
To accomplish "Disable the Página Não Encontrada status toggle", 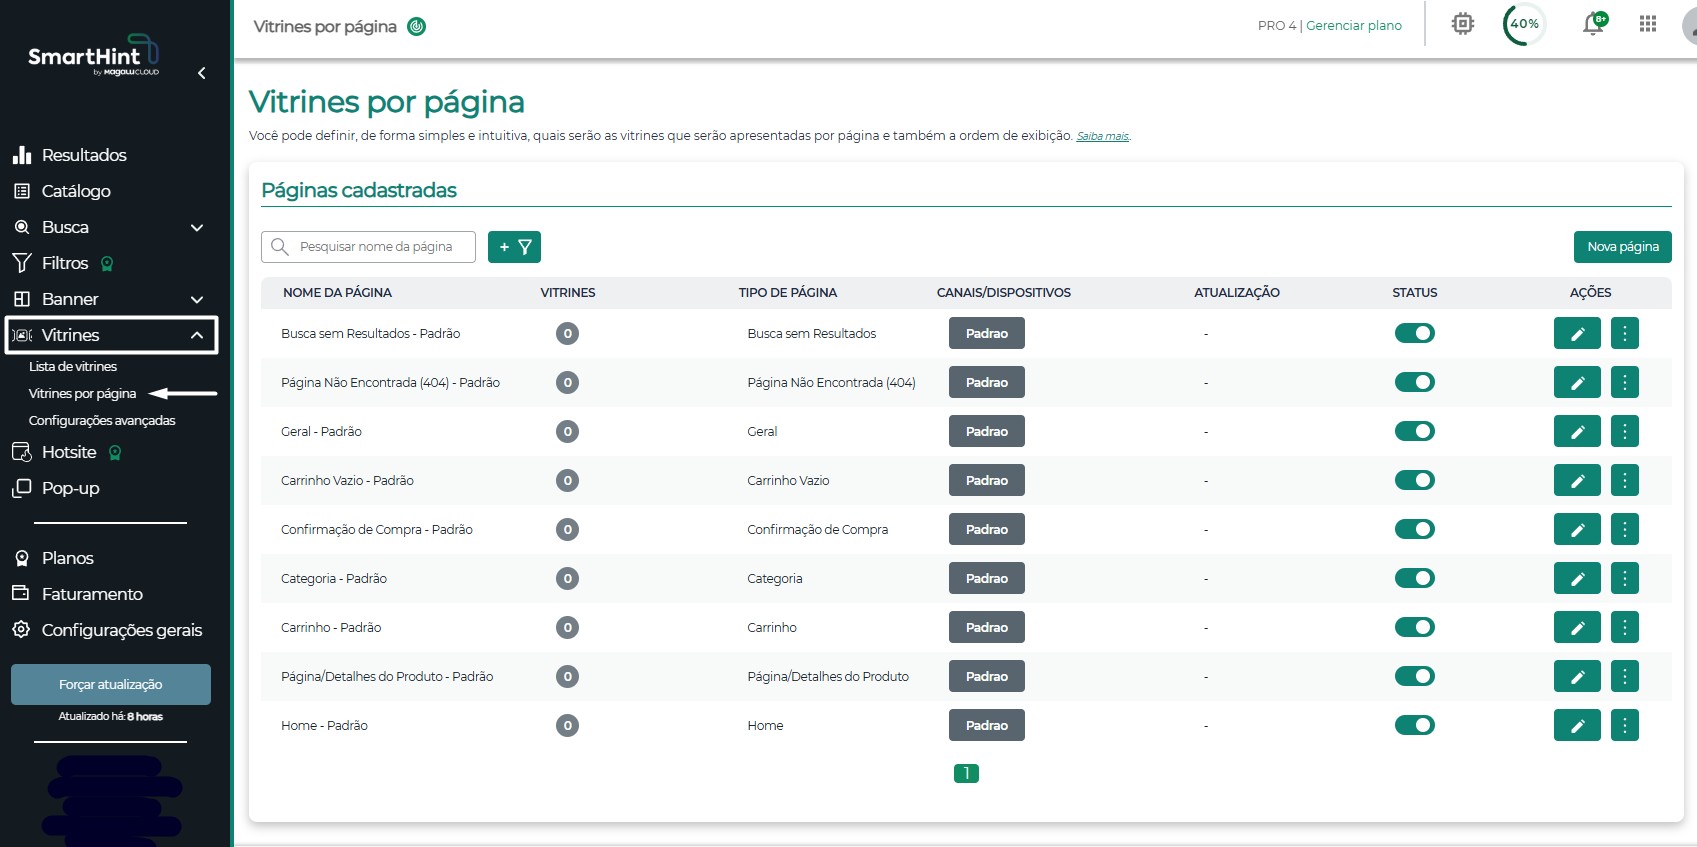I will 1414,382.
